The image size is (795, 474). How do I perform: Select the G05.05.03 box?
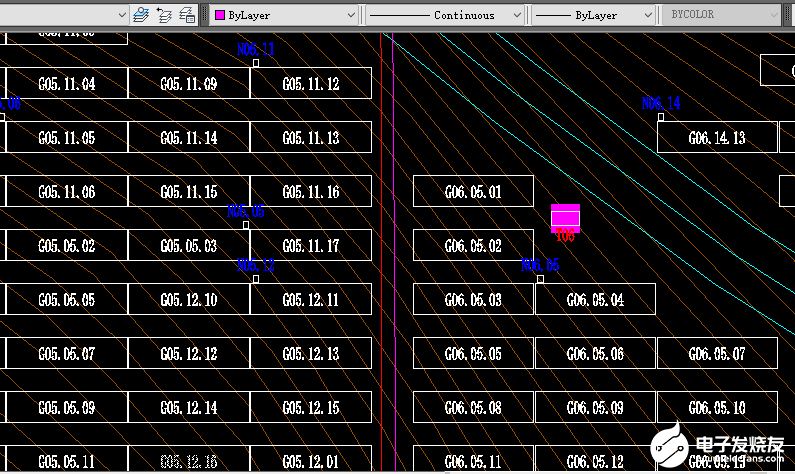pyautogui.click(x=189, y=245)
